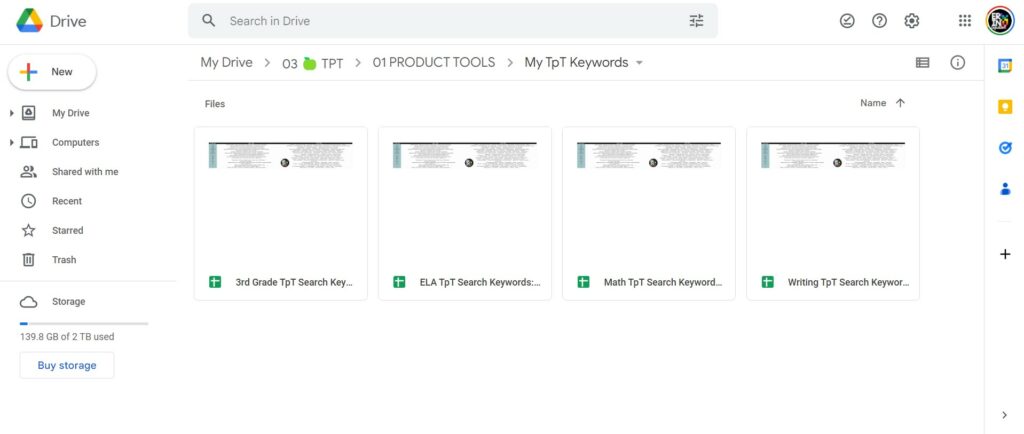This screenshot has height=434, width=1024.
Task: Click the My Drive sidebar icon
Action: (x=29, y=113)
